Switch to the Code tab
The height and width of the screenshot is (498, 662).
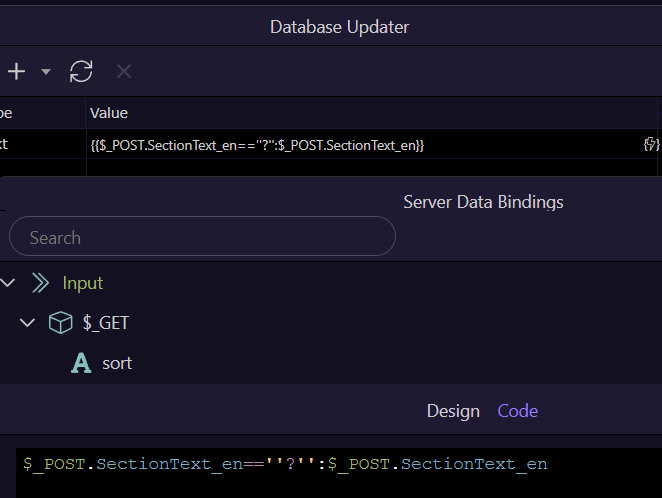coord(517,411)
